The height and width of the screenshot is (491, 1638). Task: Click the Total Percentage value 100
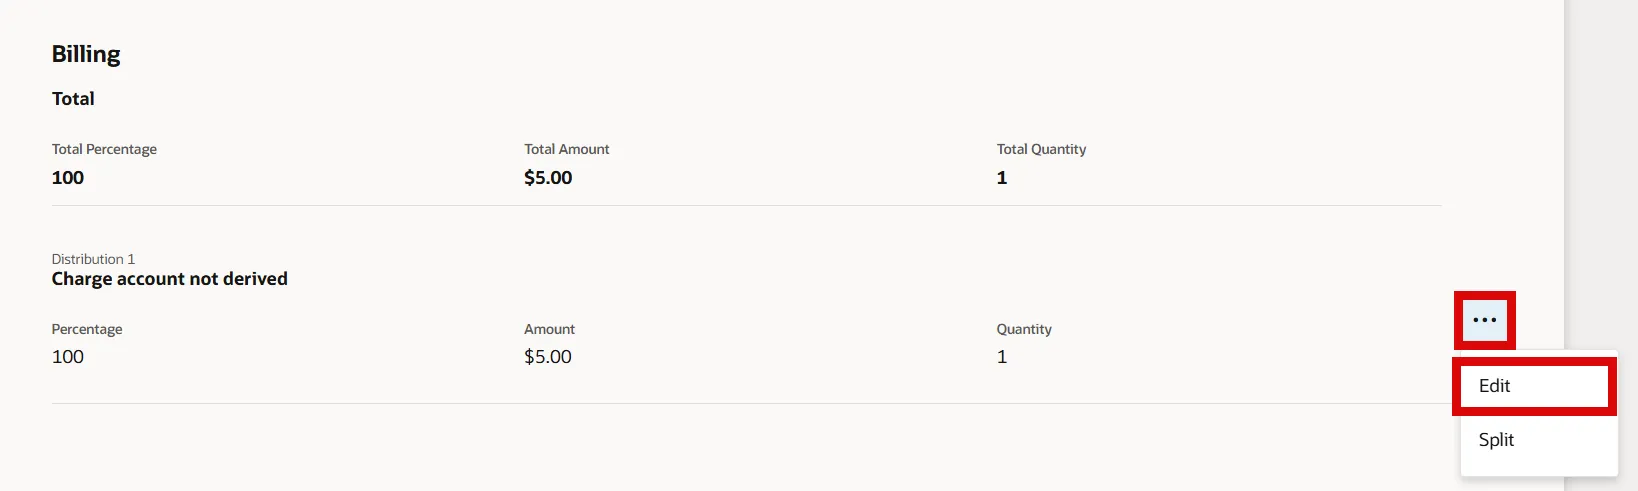point(68,178)
